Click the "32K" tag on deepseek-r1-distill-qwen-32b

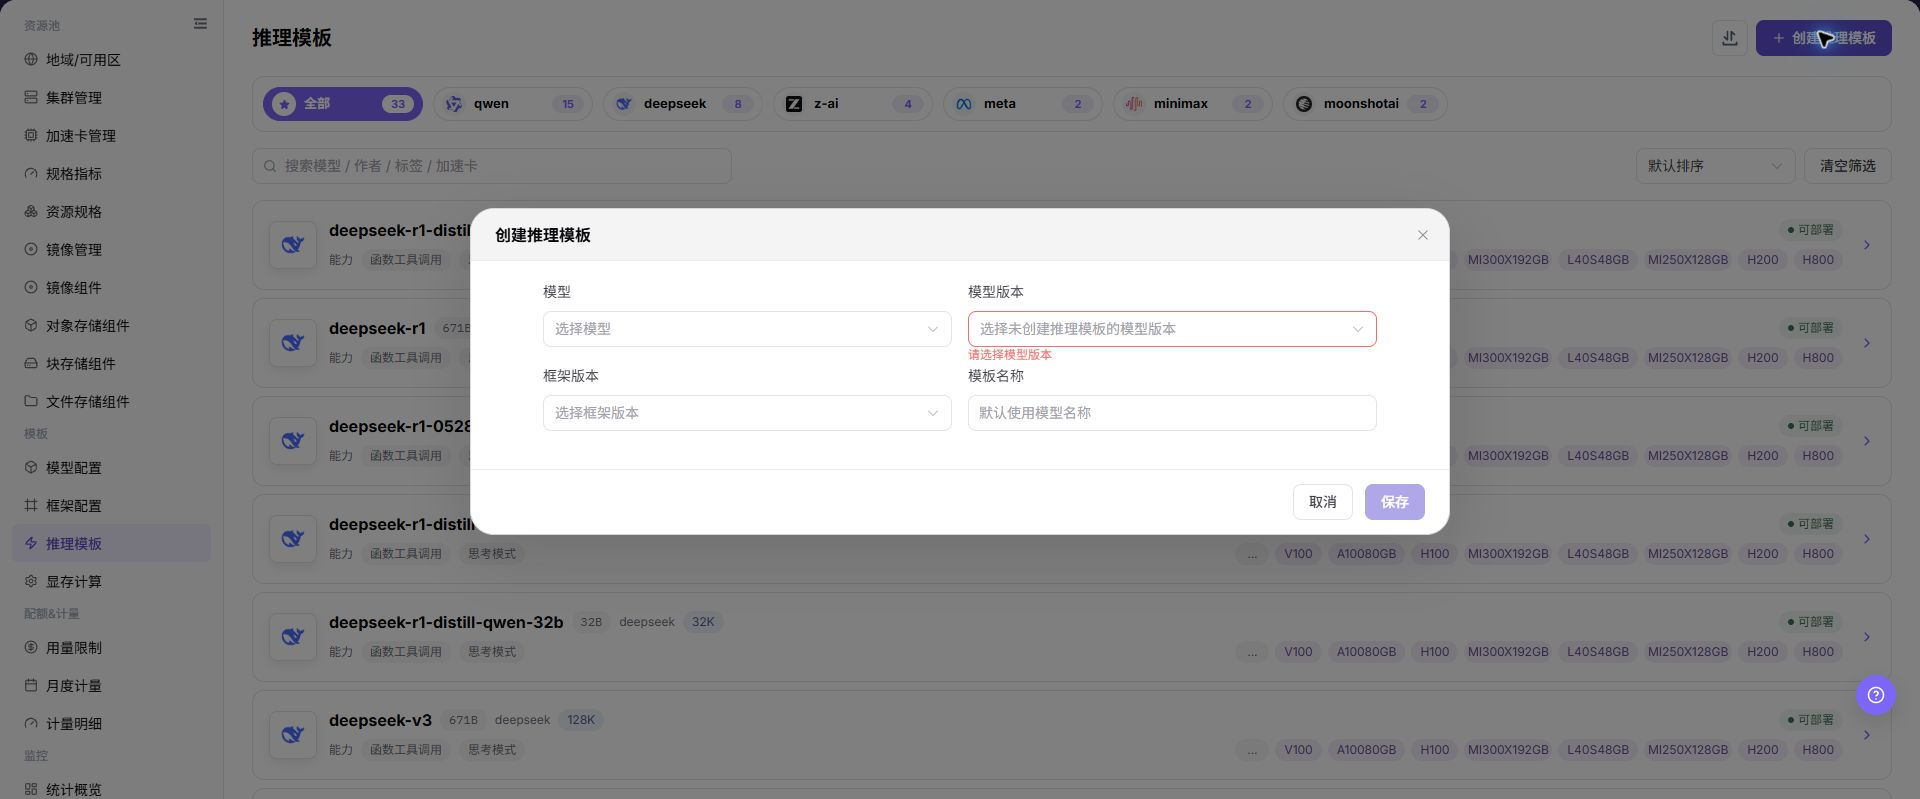pyautogui.click(x=703, y=622)
